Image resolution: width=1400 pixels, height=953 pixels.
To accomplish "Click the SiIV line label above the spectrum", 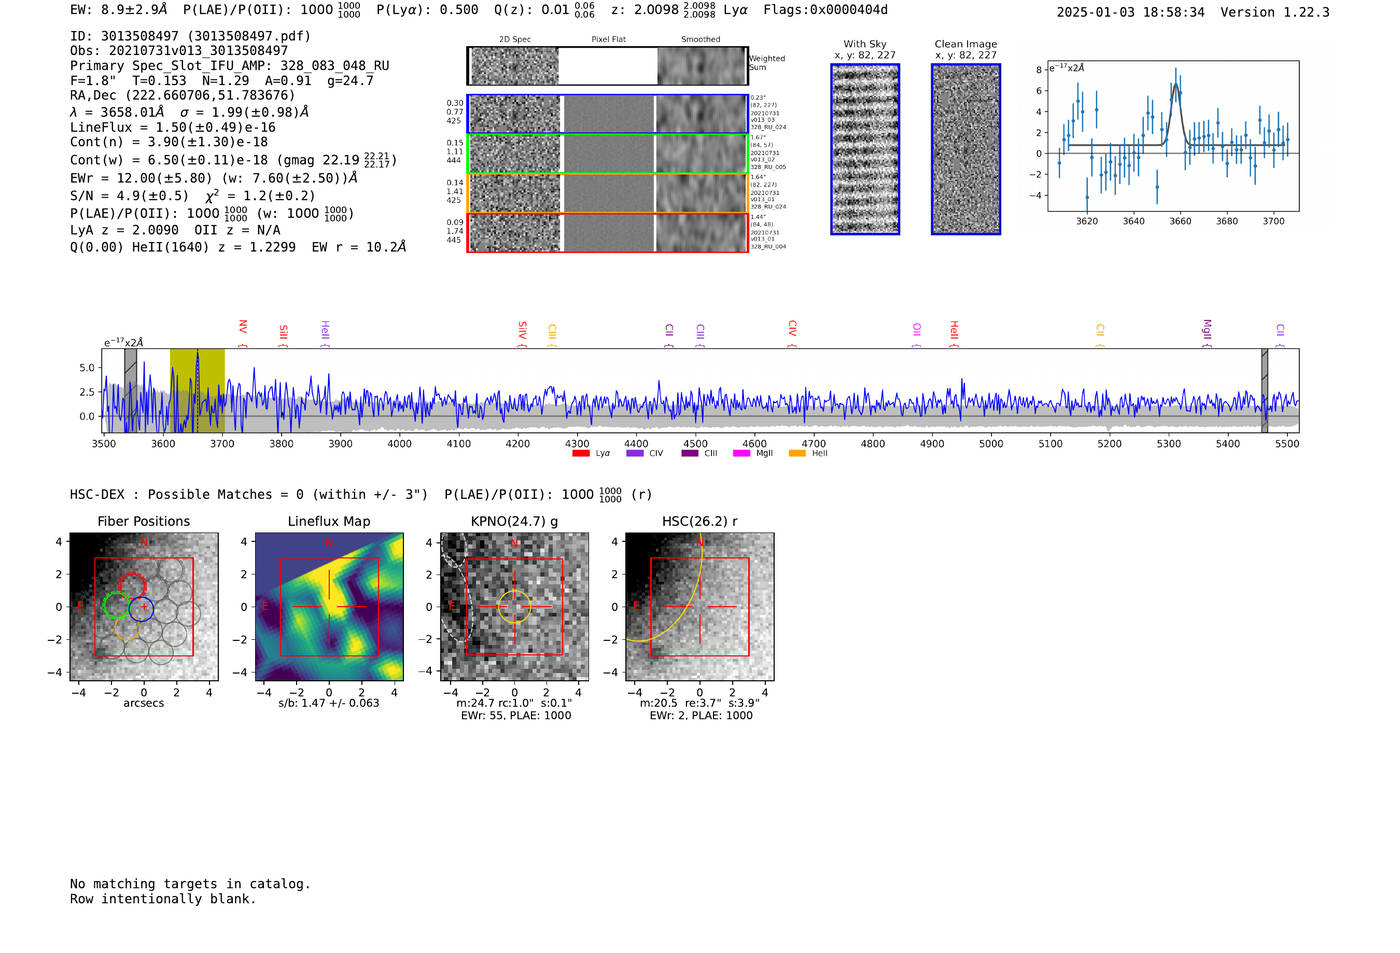I will click(x=522, y=330).
